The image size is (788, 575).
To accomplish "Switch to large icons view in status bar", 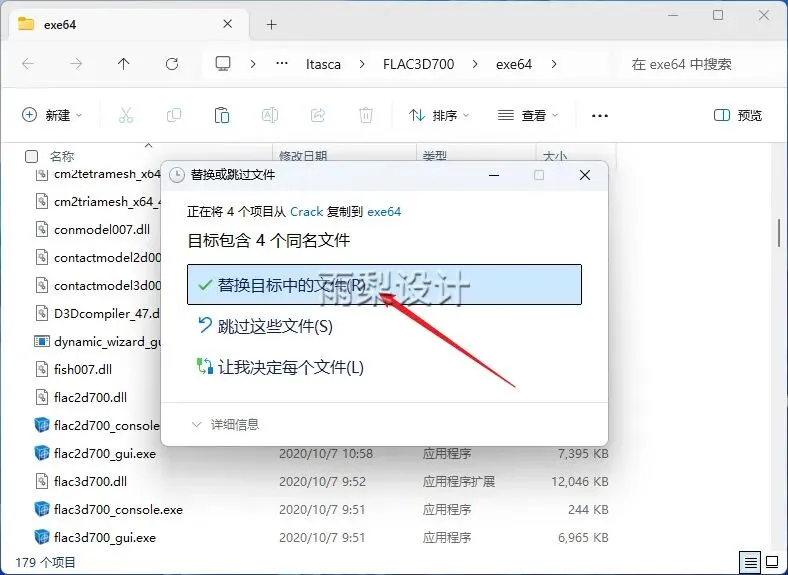I will pyautogui.click(x=772, y=561).
